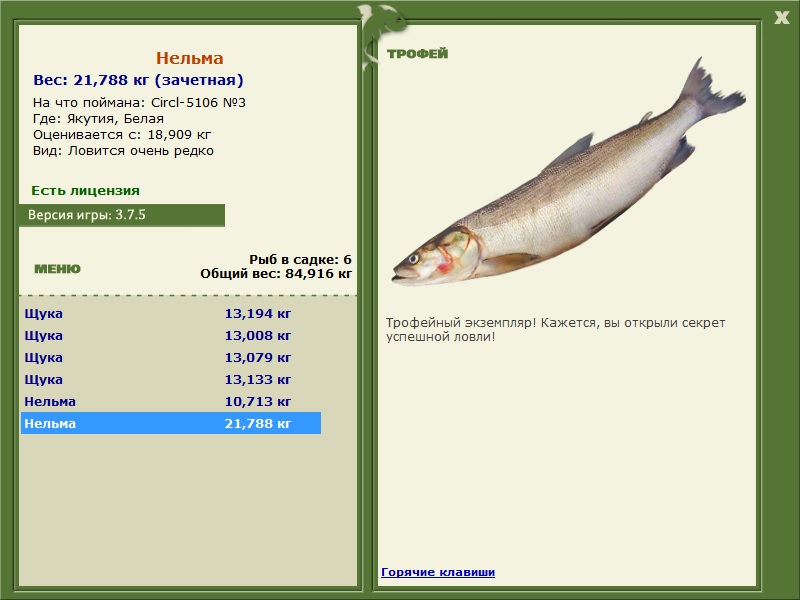Click the Вид: Ловится очень редко line
Image resolution: width=800 pixels, height=600 pixels.
123,151
